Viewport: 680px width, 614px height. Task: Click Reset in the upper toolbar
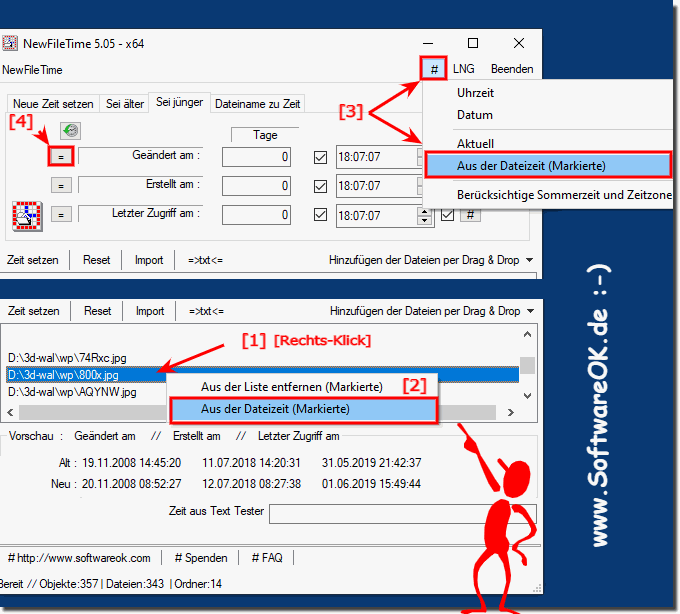(x=96, y=260)
